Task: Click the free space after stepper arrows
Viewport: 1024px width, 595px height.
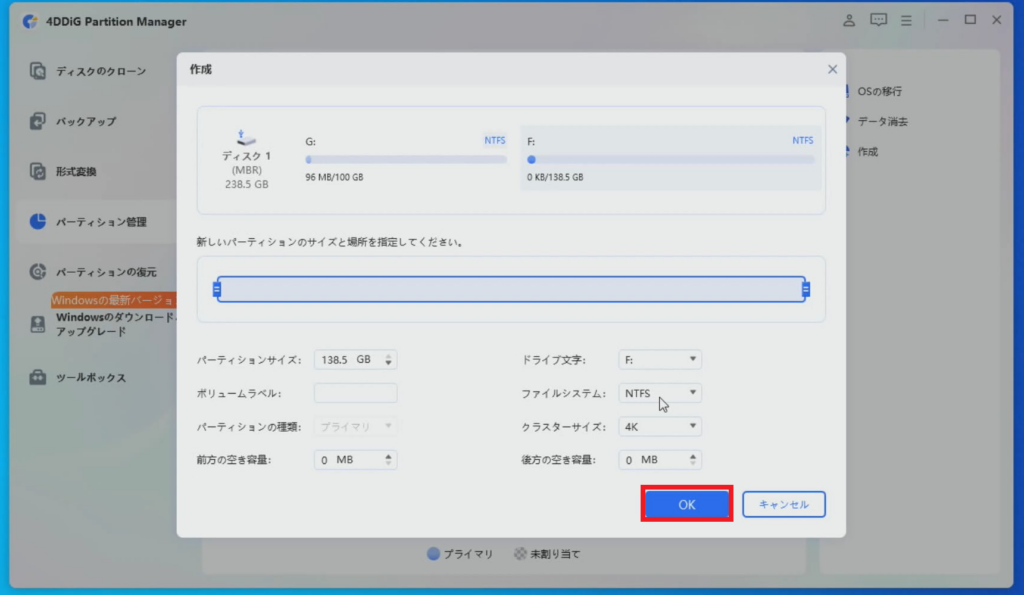Action: (x=693, y=460)
